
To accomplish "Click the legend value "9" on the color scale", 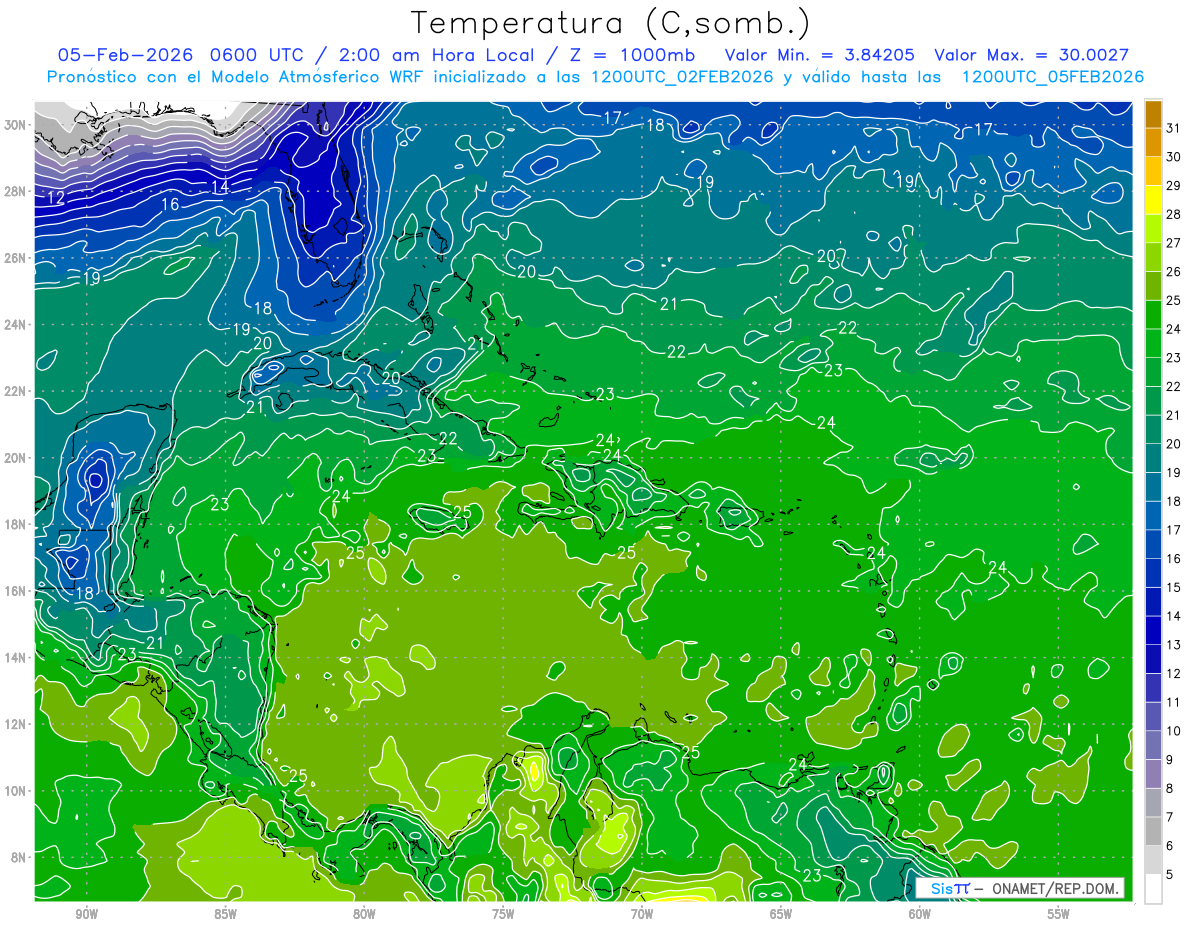I will pos(1170,760).
